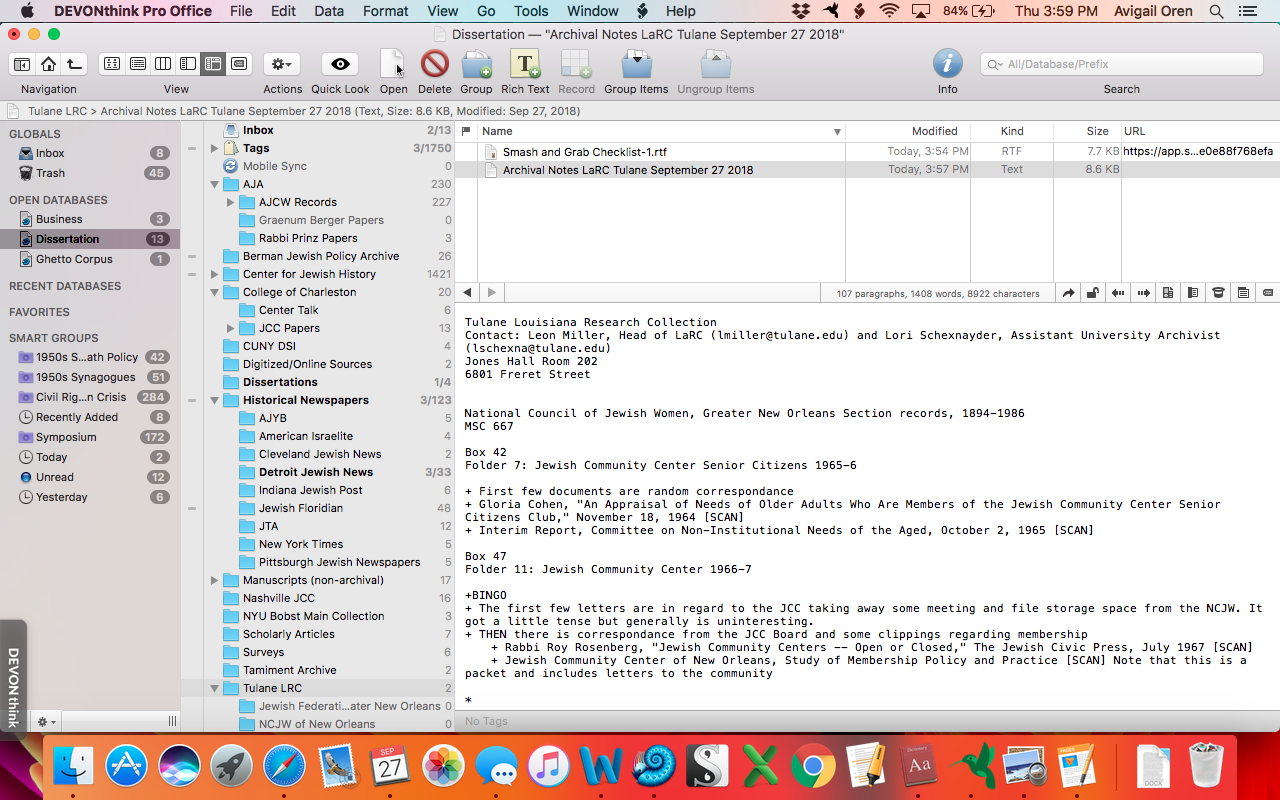Toggle the lock icon in document bar
1280x800 pixels.
tap(1093, 293)
